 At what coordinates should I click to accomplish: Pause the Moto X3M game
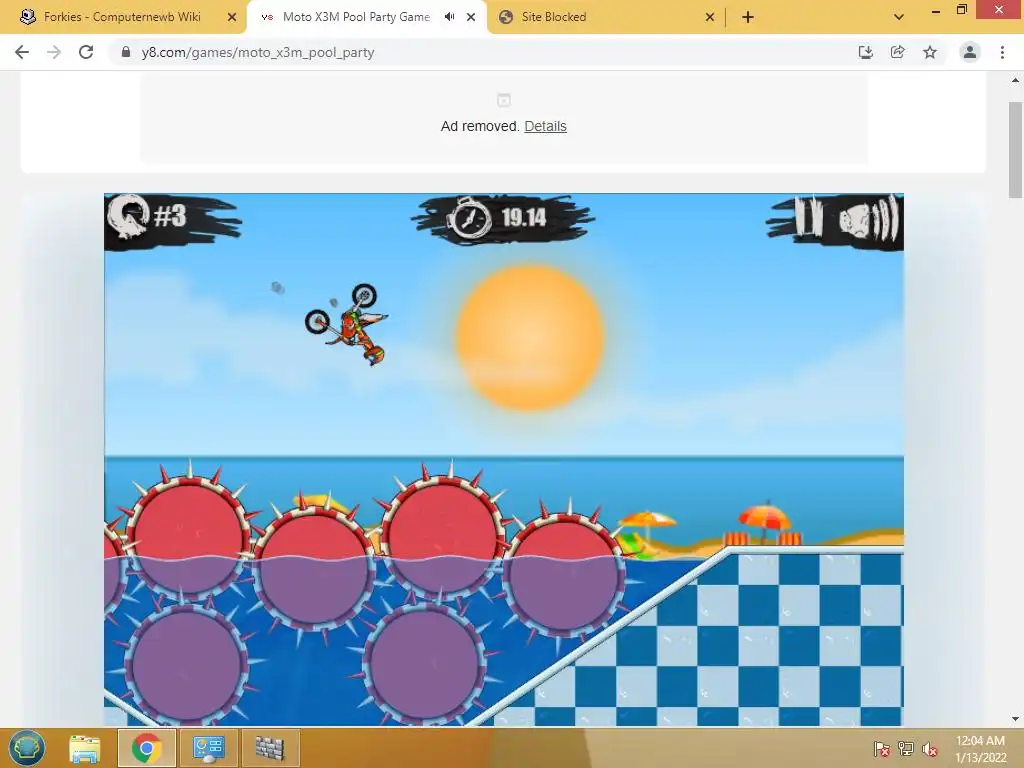(x=808, y=216)
